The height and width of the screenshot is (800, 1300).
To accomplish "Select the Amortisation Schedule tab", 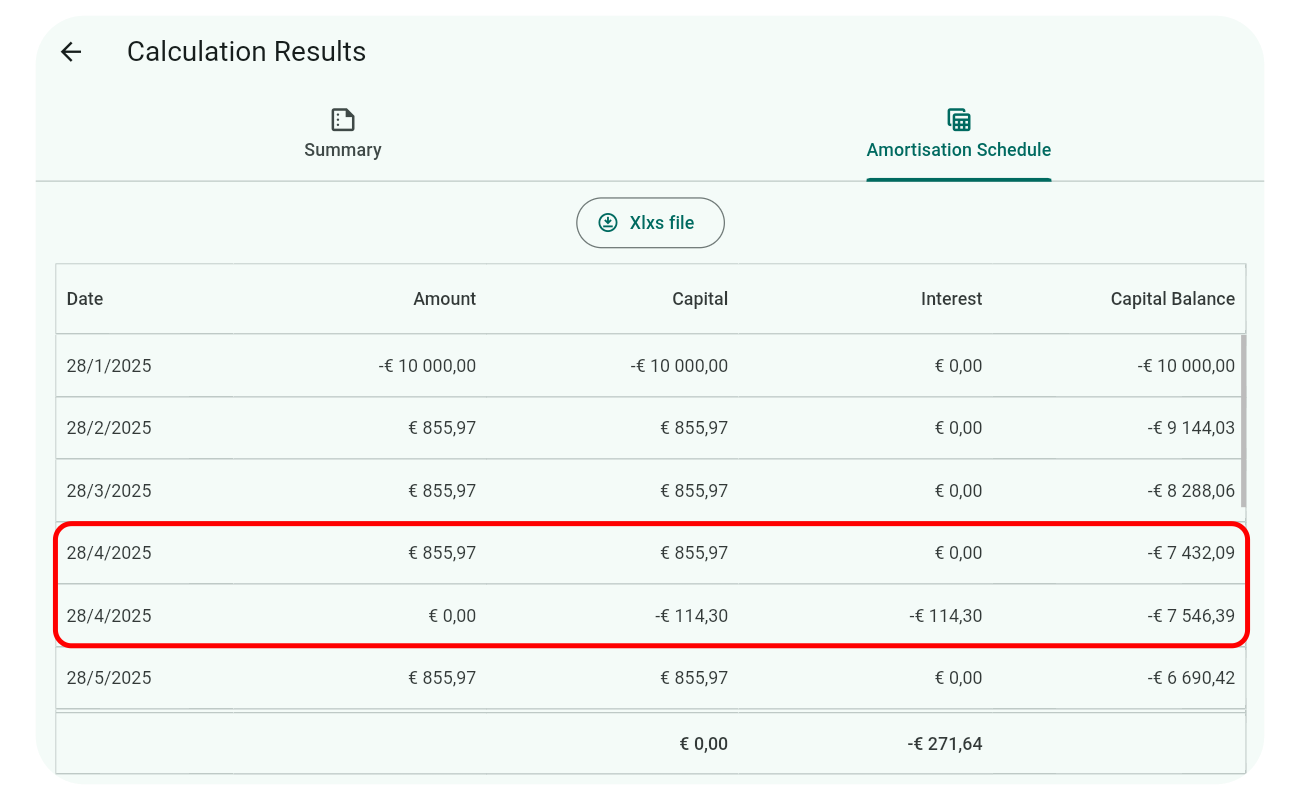I will (x=958, y=134).
